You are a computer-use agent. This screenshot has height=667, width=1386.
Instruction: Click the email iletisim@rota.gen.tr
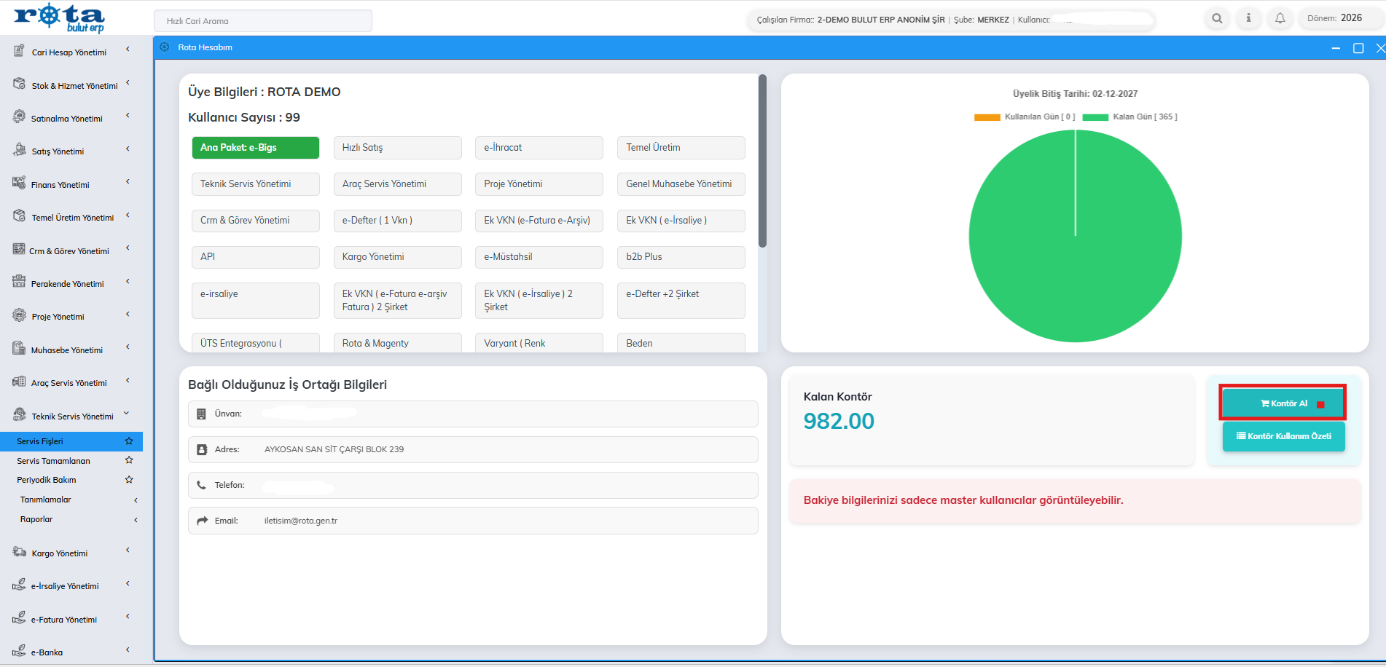[x=301, y=521]
